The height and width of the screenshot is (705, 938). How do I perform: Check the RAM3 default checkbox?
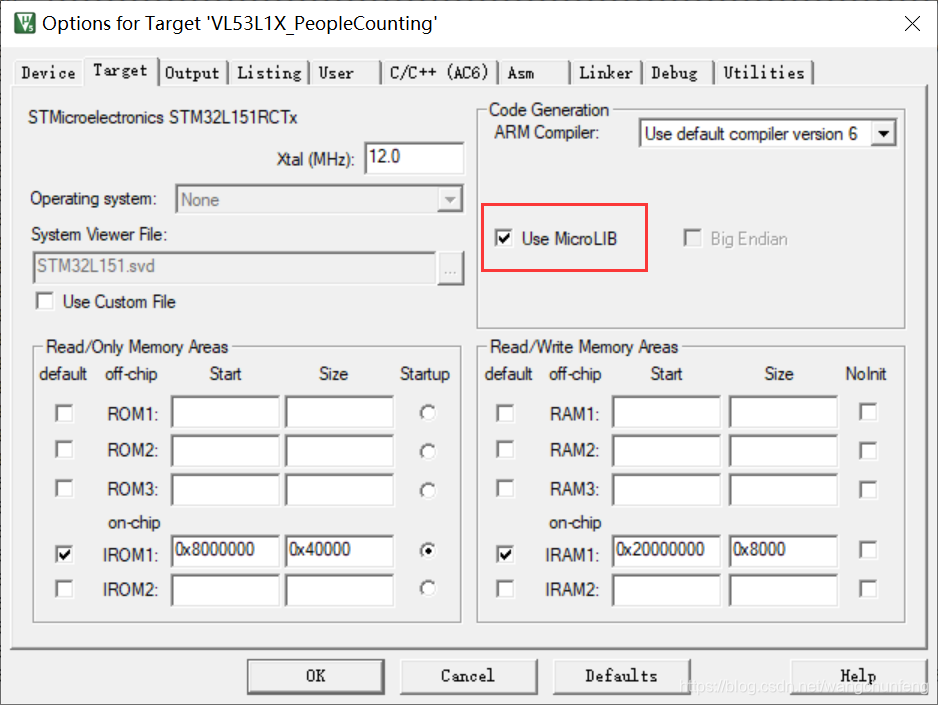tap(505, 489)
